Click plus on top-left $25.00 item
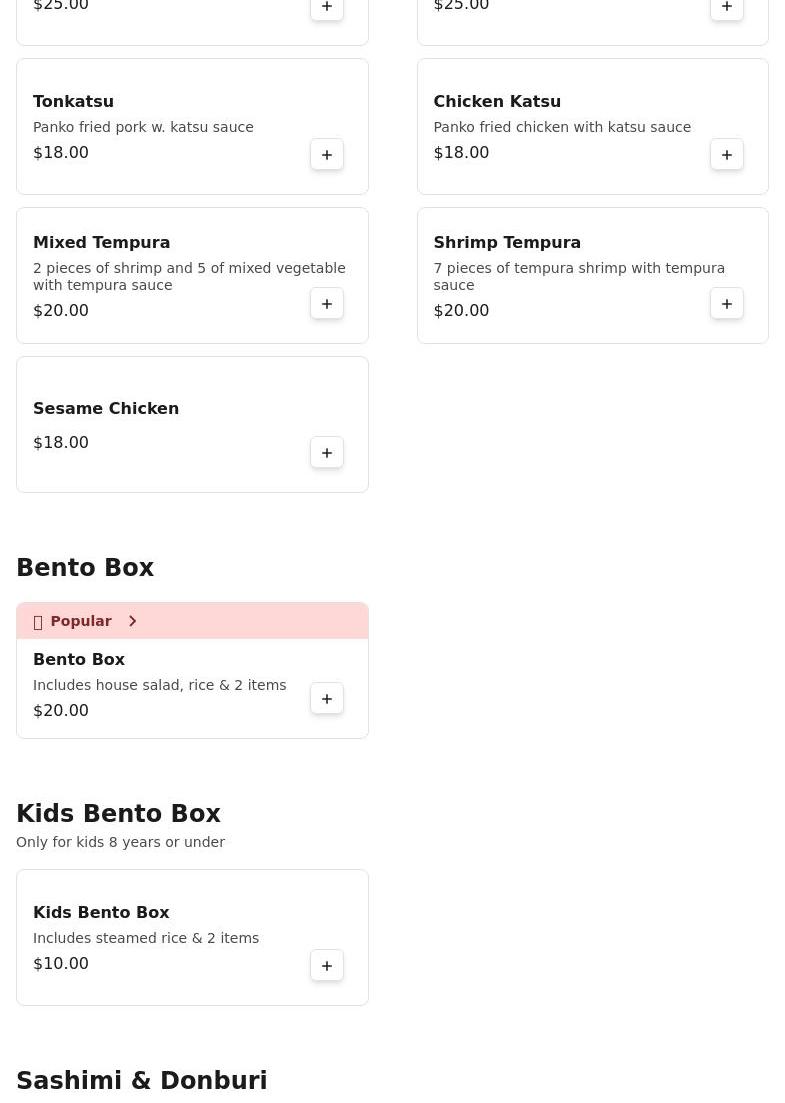This screenshot has height=1103, width=785. [x=327, y=8]
